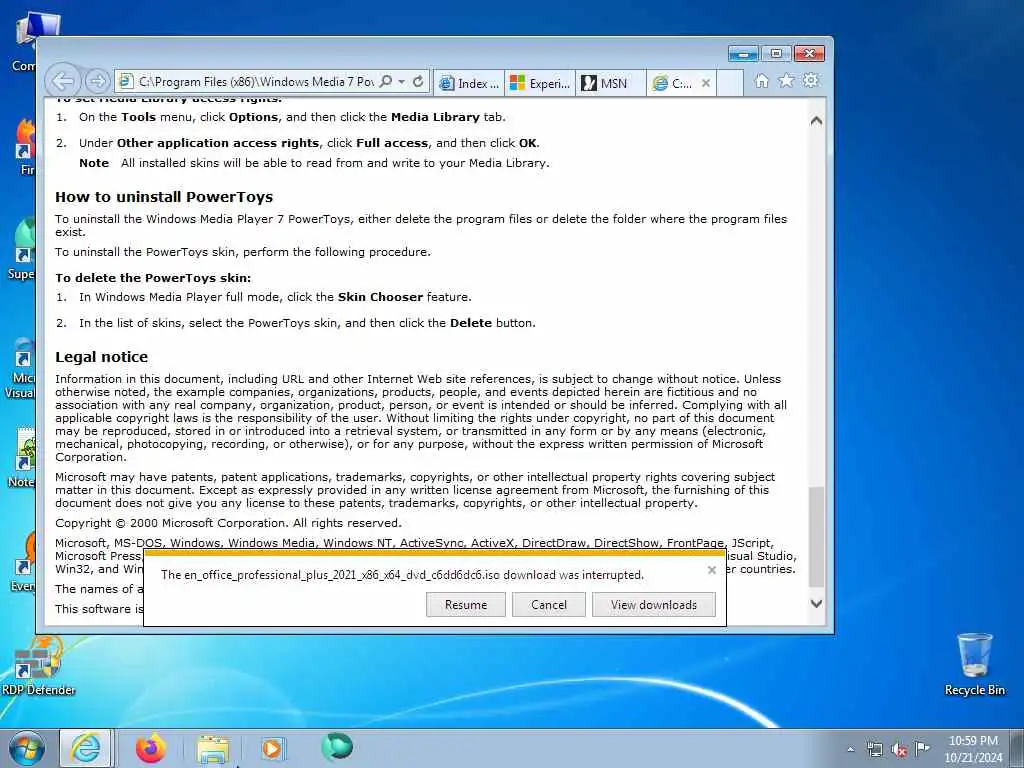Open Windows Explorer from the taskbar folder icon

pos(213,750)
